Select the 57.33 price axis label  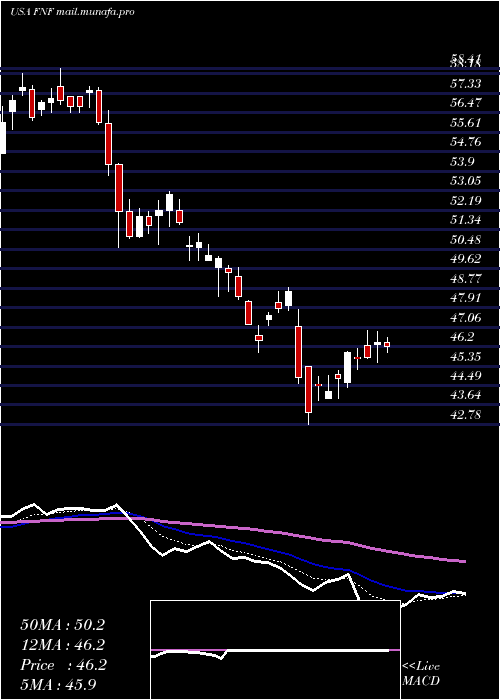466,83
